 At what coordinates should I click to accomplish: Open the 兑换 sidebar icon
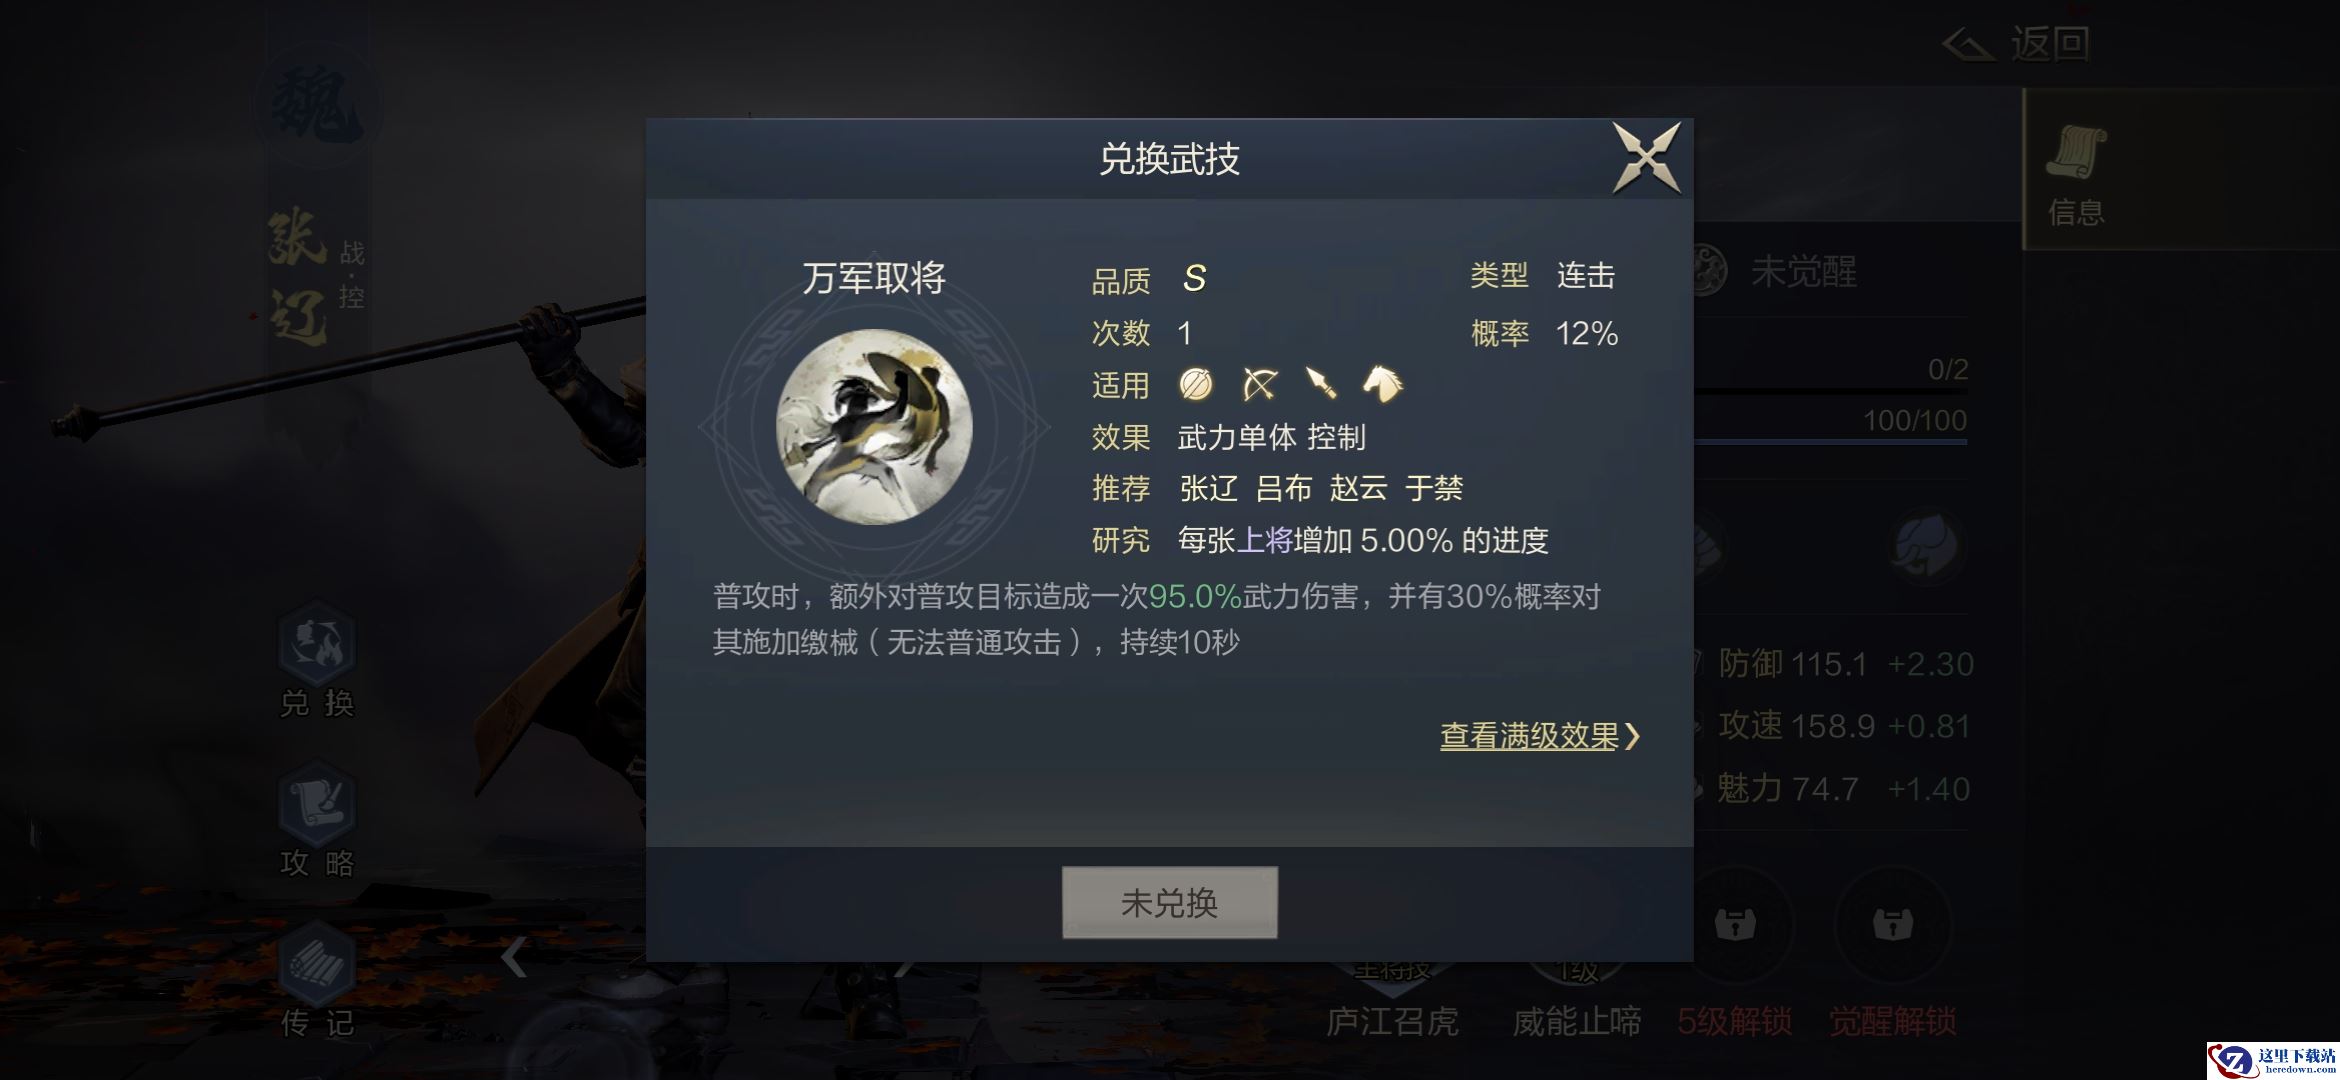coord(317,660)
